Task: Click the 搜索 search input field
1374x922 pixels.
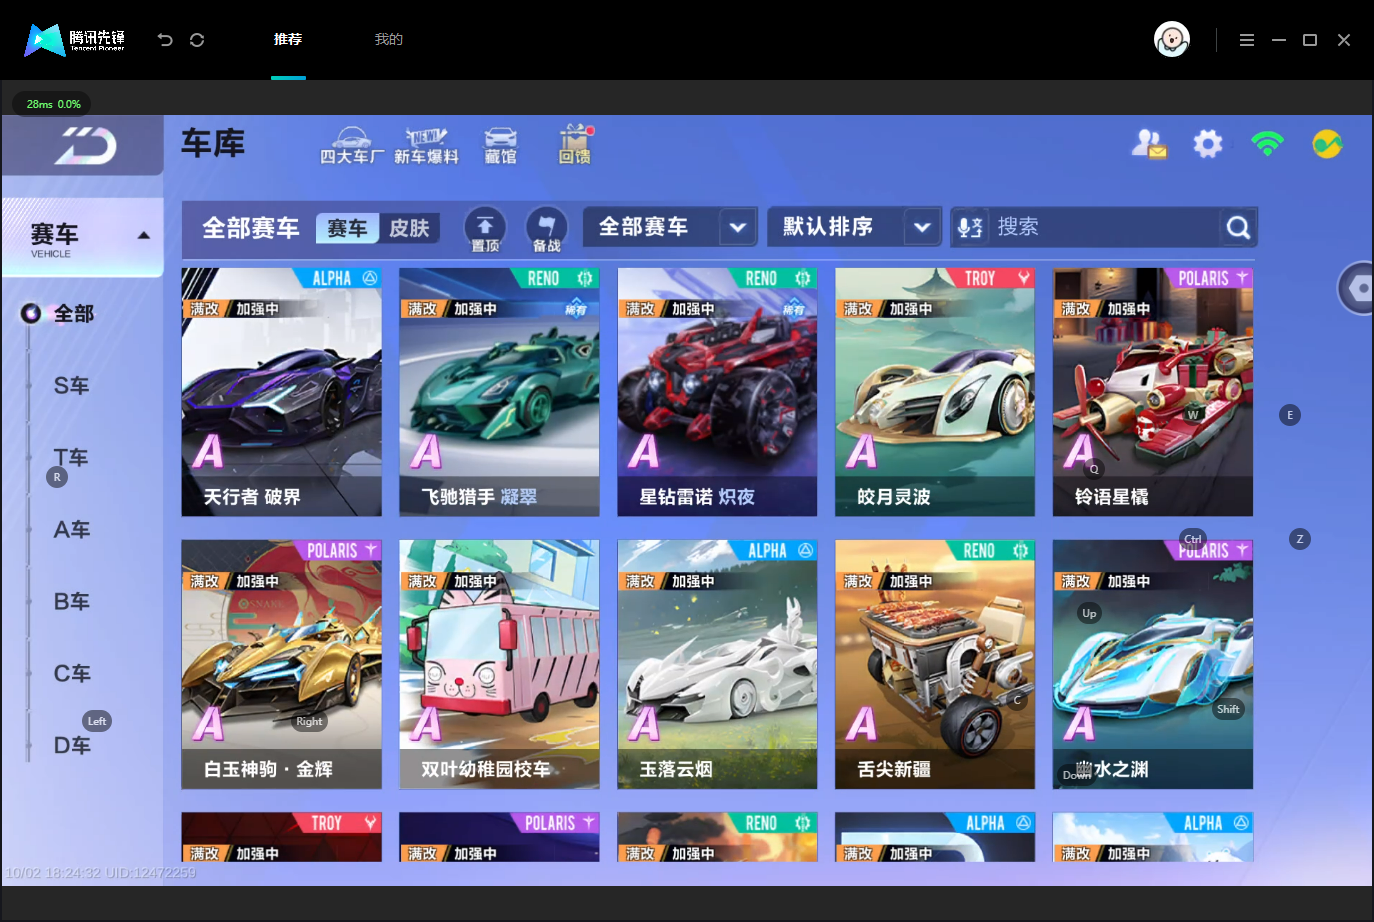Action: tap(1105, 227)
